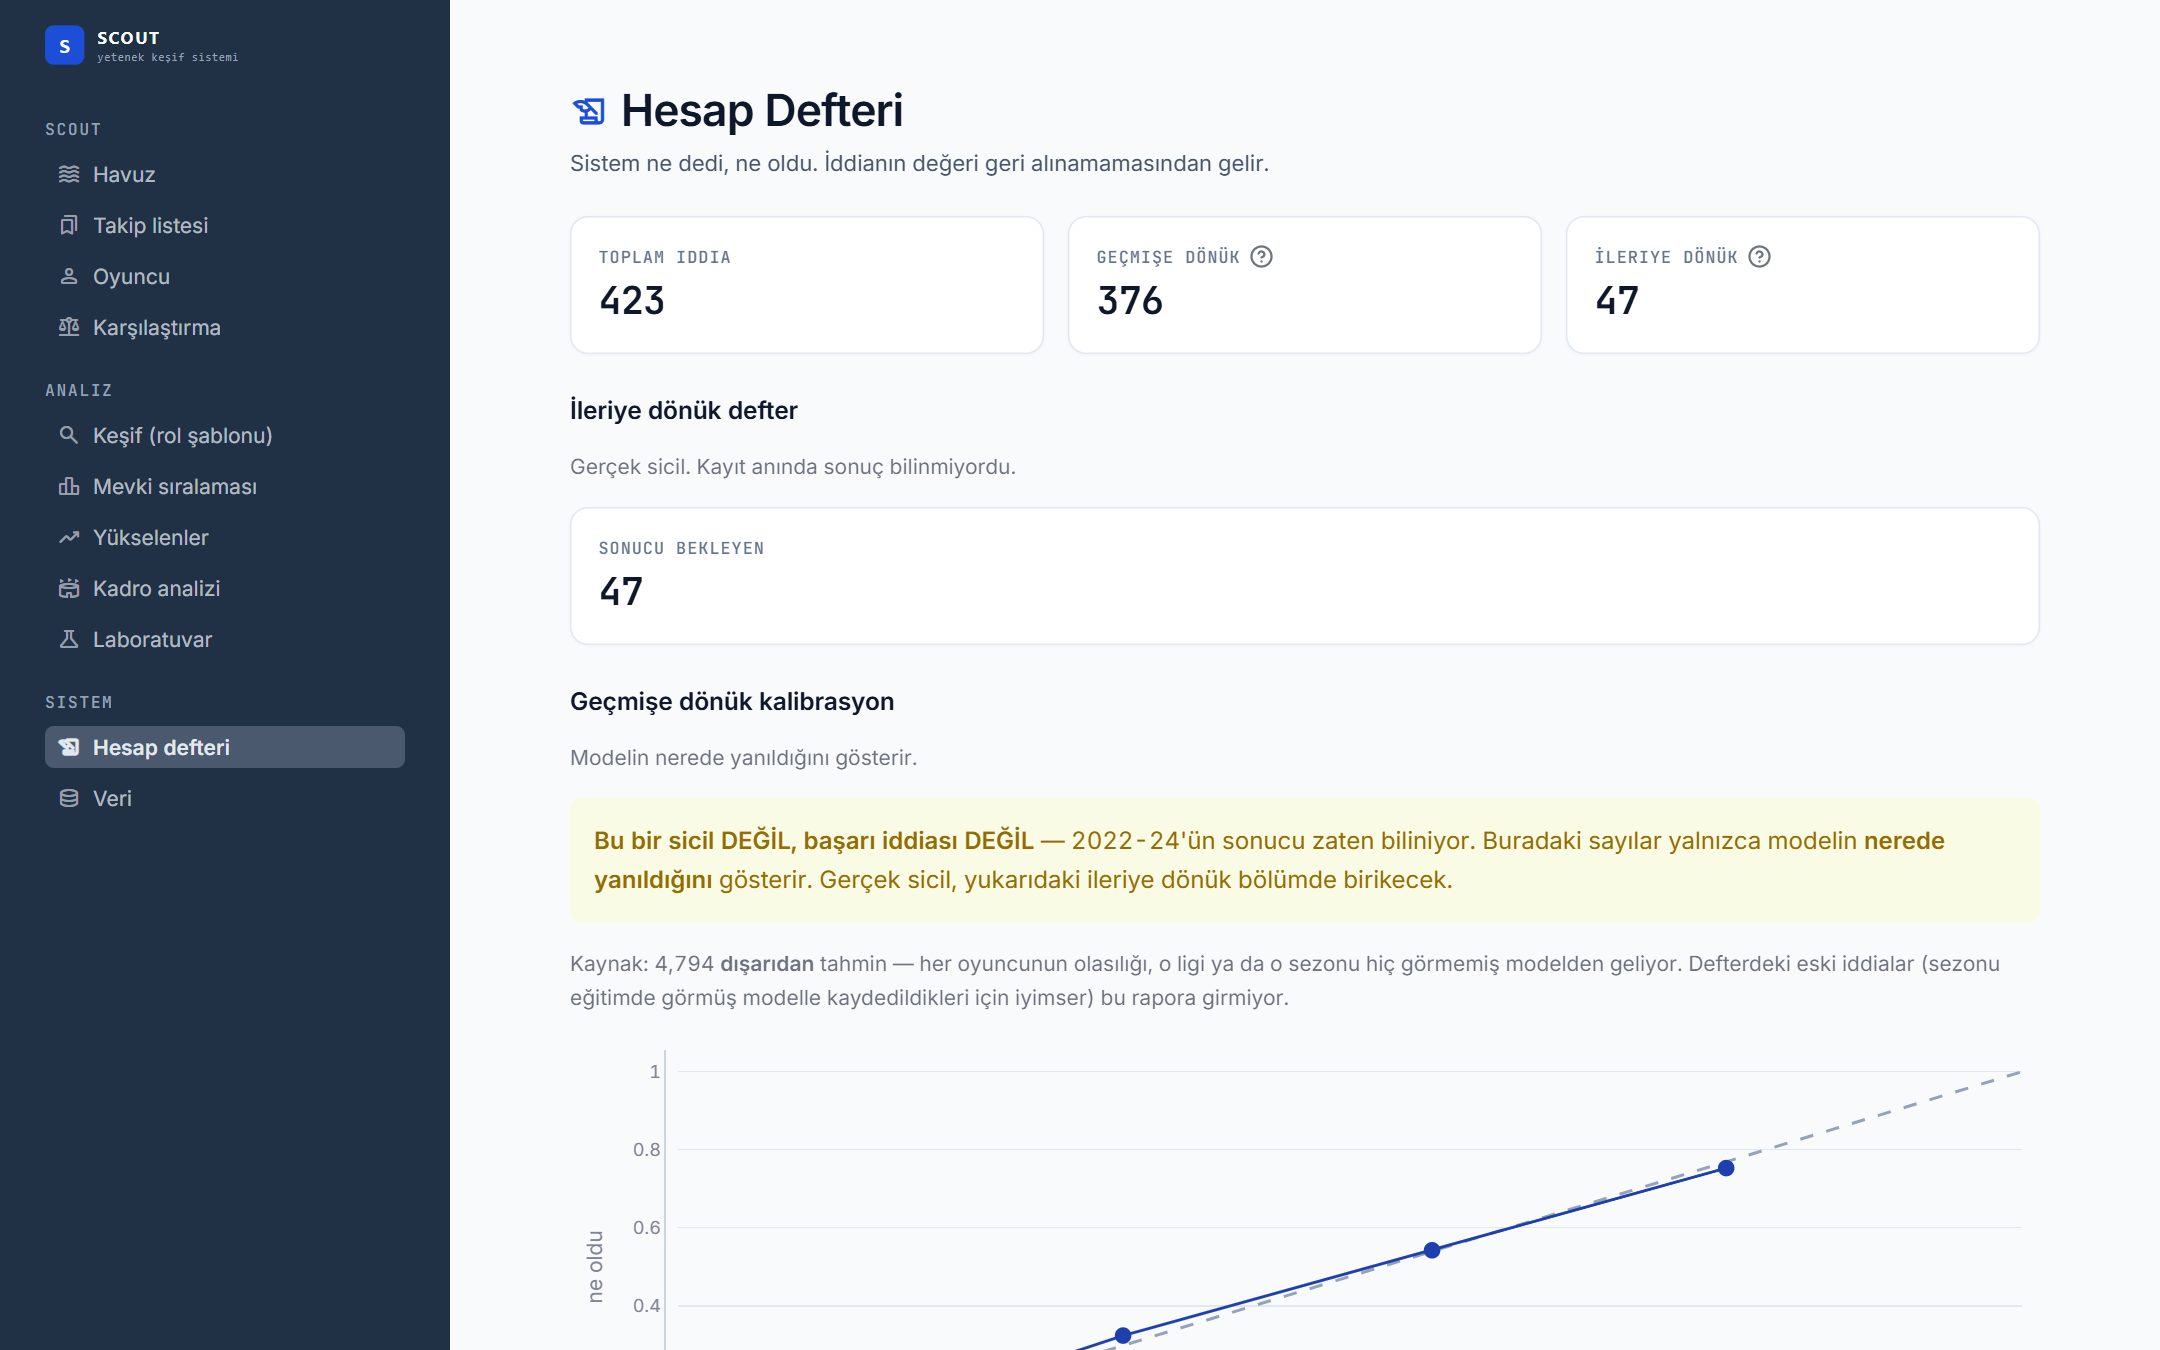Click the Takip listesi bookmark icon

tap(69, 225)
